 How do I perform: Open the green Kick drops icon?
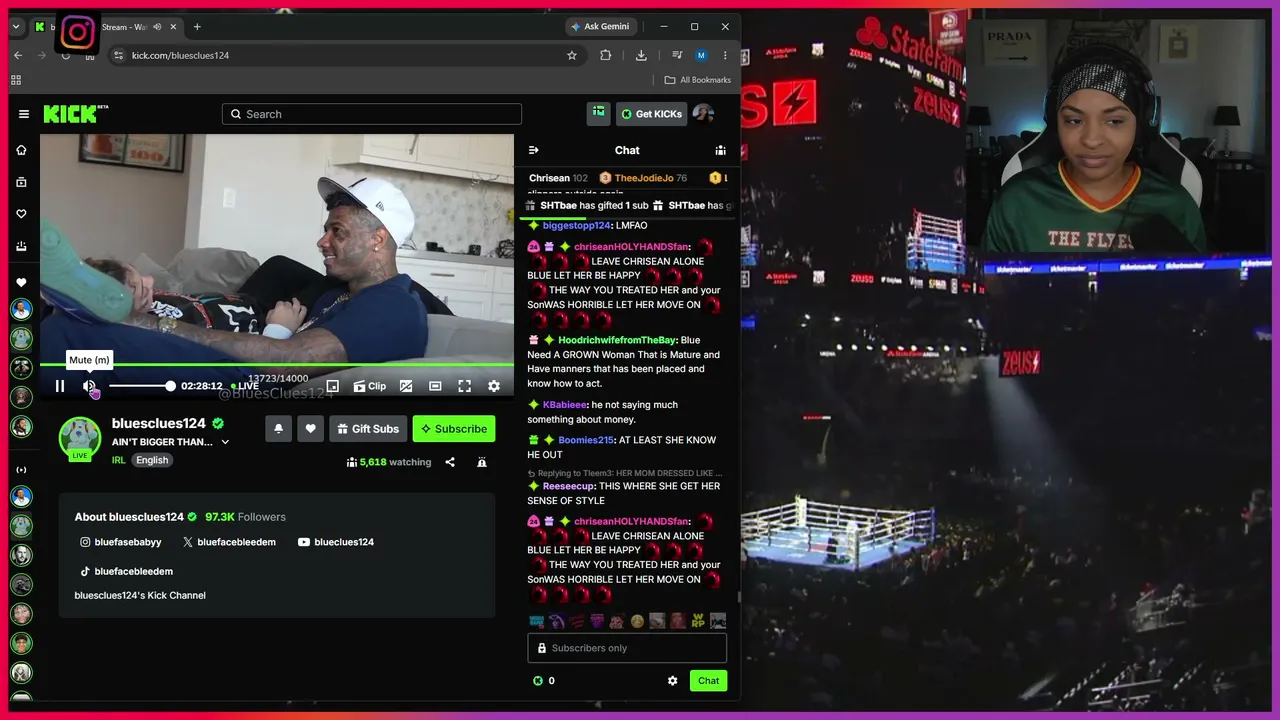pyautogui.click(x=599, y=114)
